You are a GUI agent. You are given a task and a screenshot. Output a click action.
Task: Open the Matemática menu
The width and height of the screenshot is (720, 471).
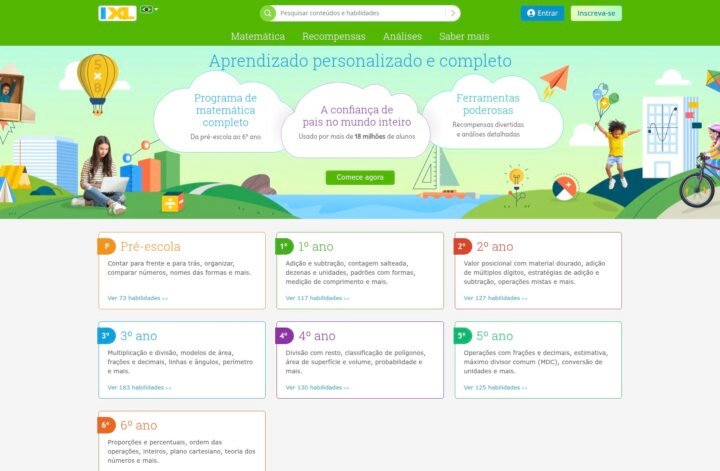257,36
